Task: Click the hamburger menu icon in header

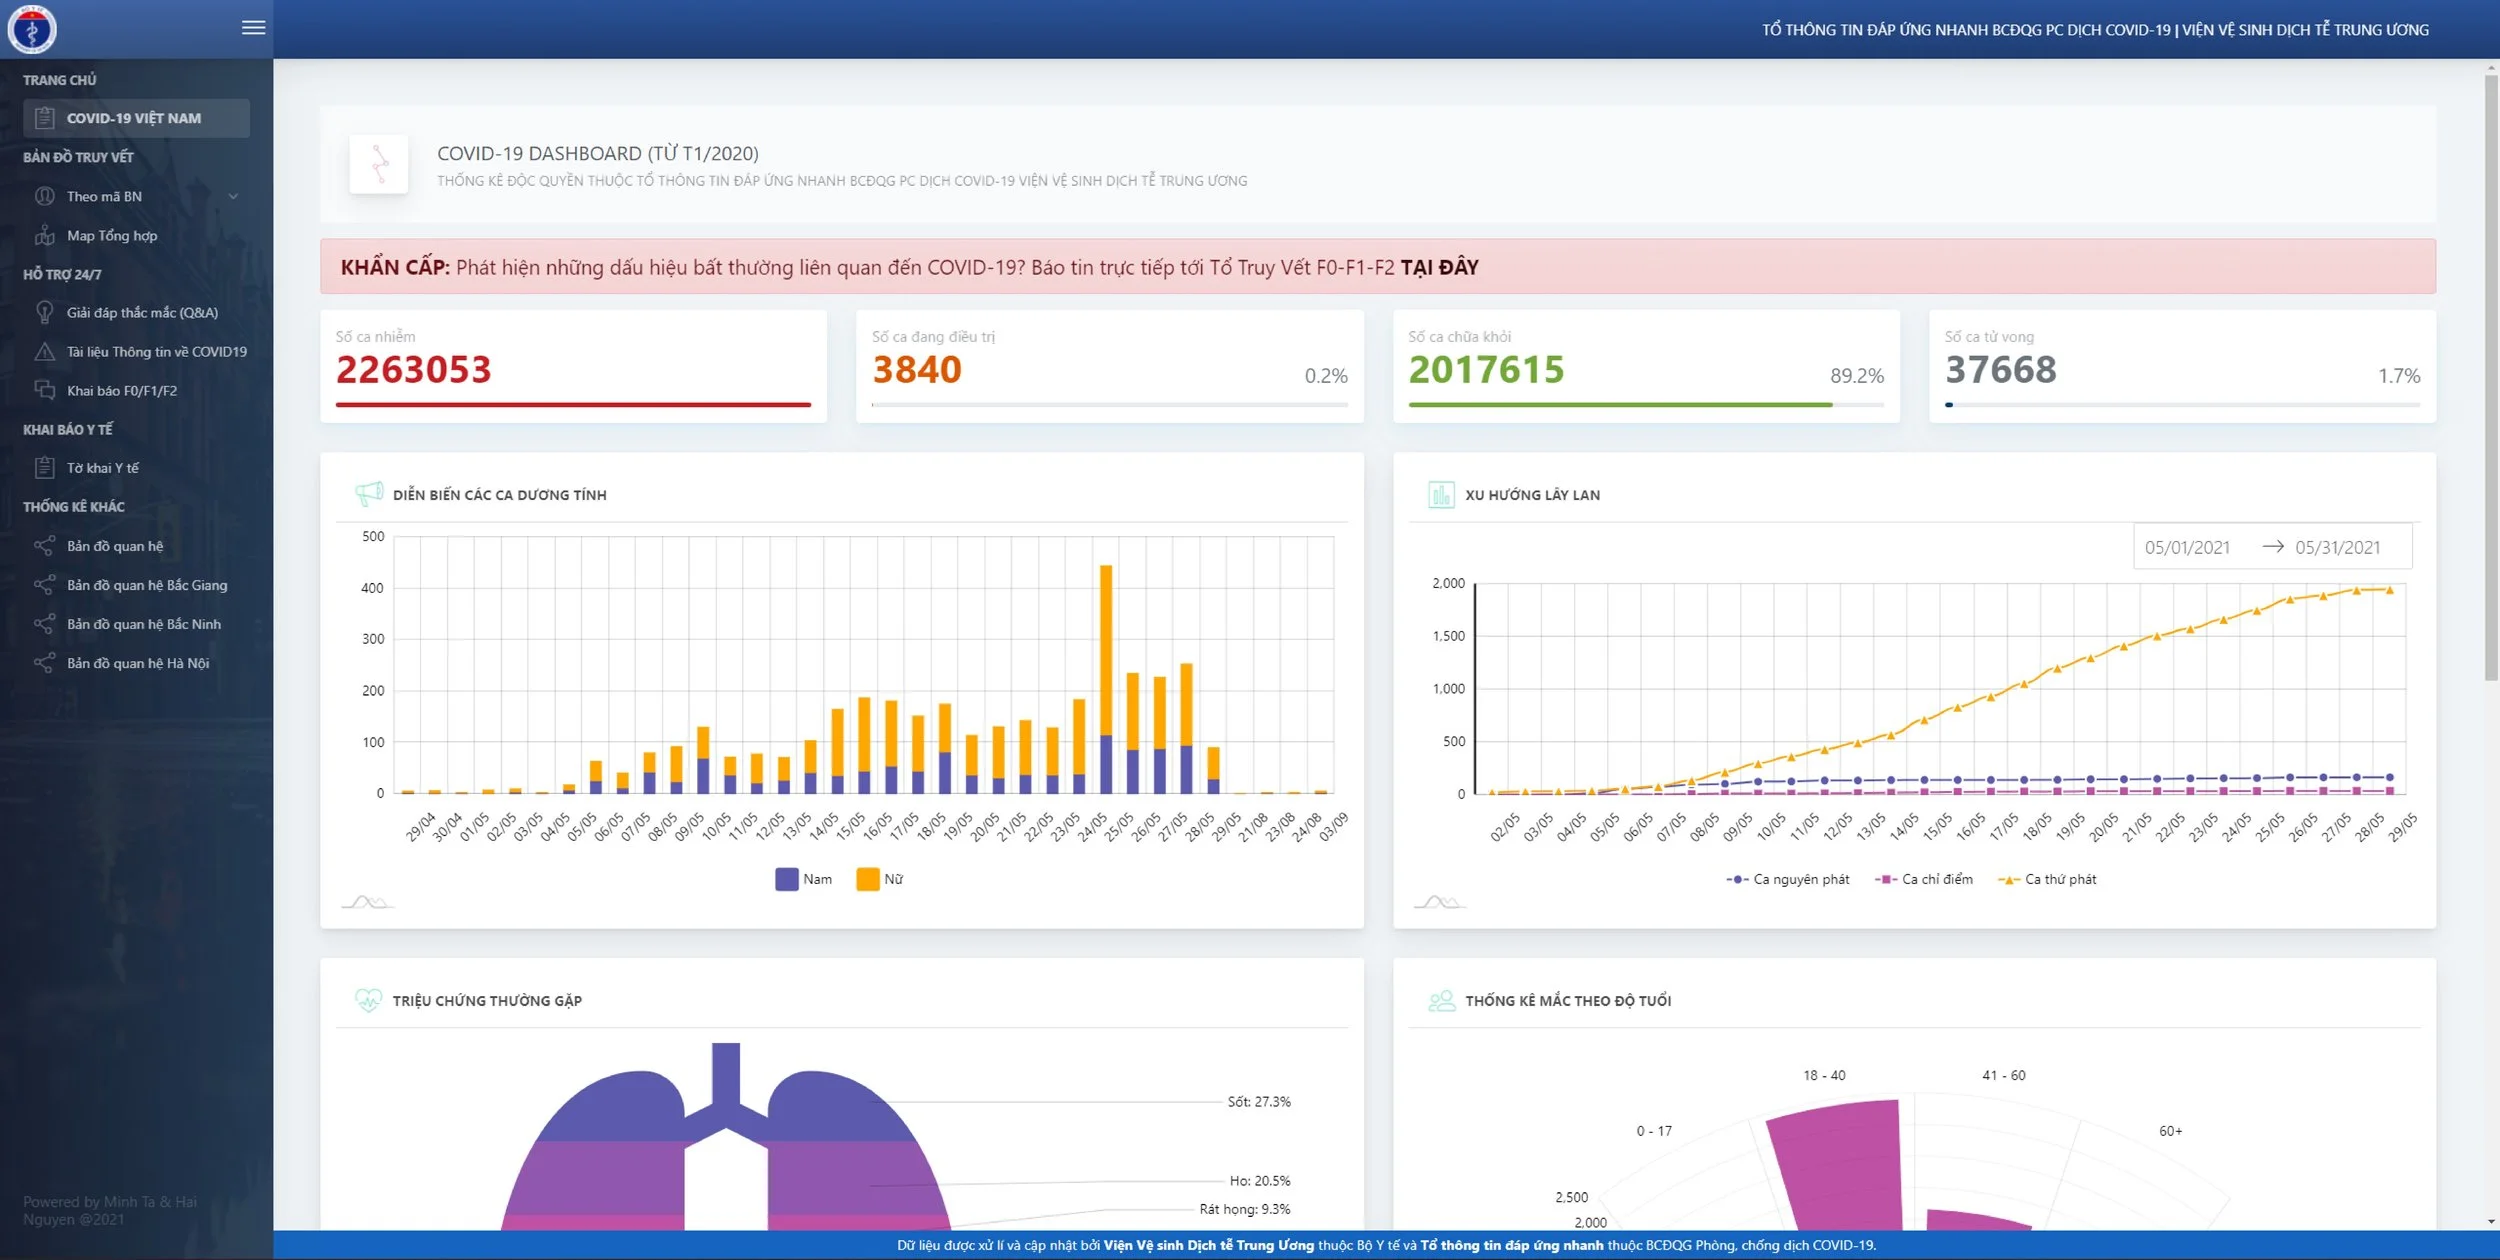Action: pyautogui.click(x=253, y=28)
